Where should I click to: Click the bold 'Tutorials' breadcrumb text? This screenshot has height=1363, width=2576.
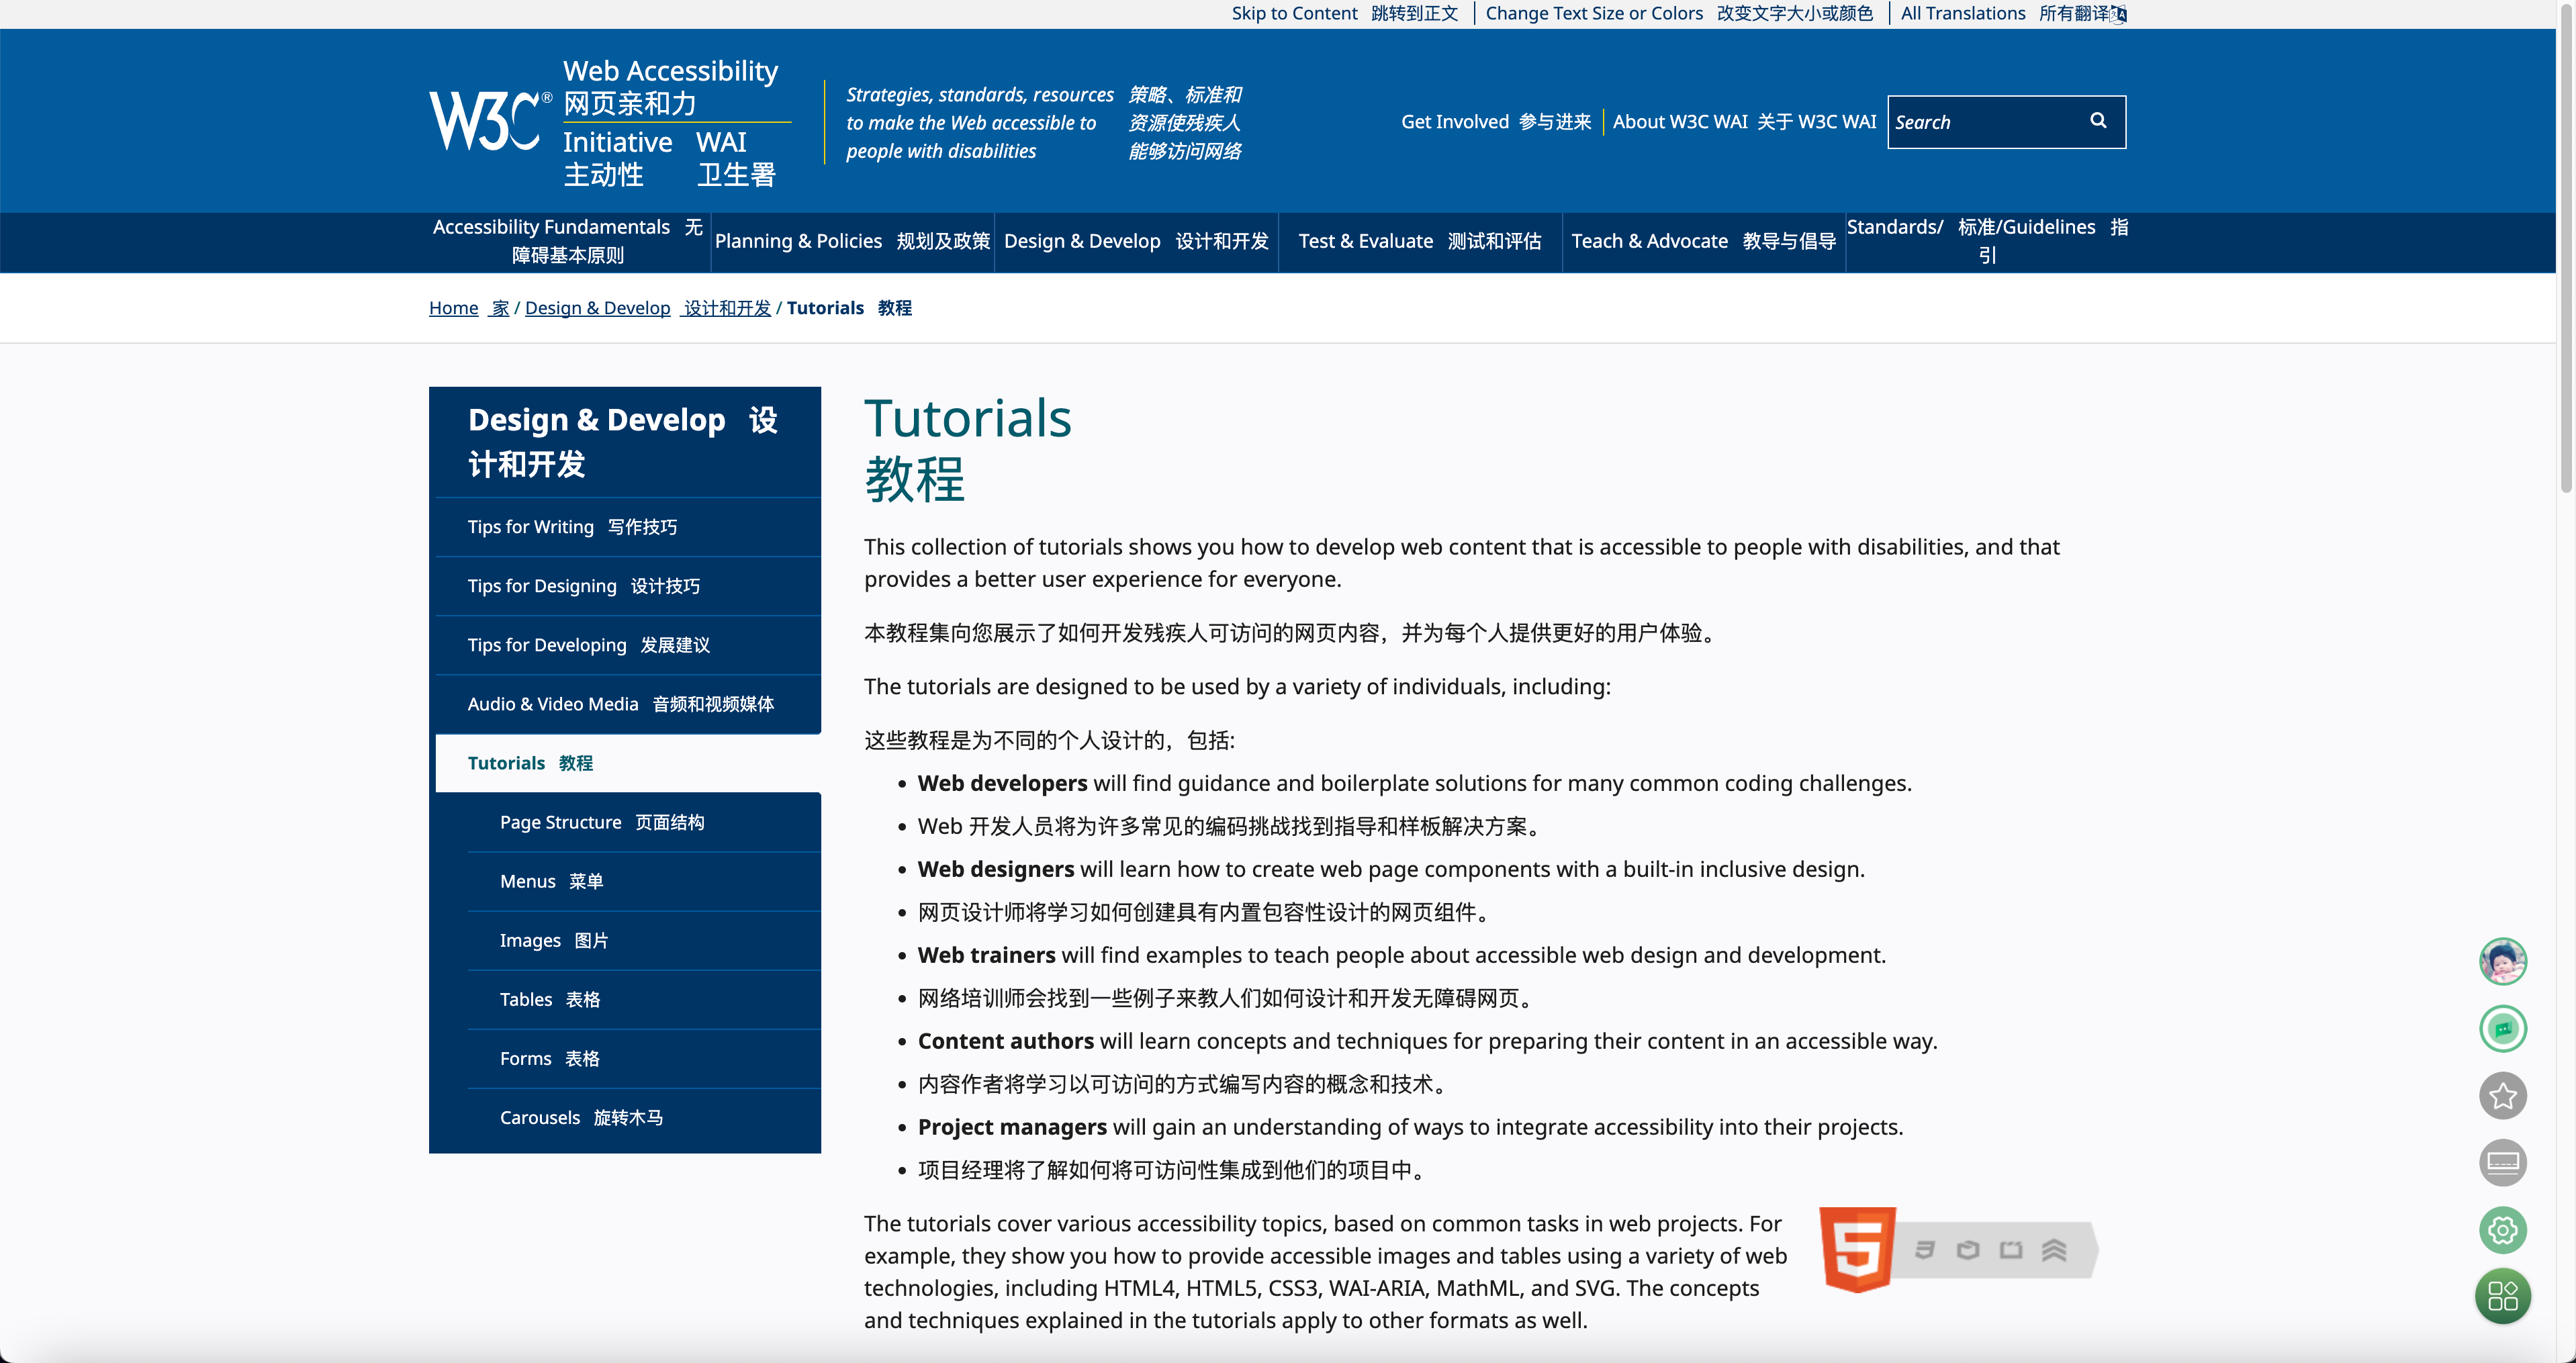(825, 308)
